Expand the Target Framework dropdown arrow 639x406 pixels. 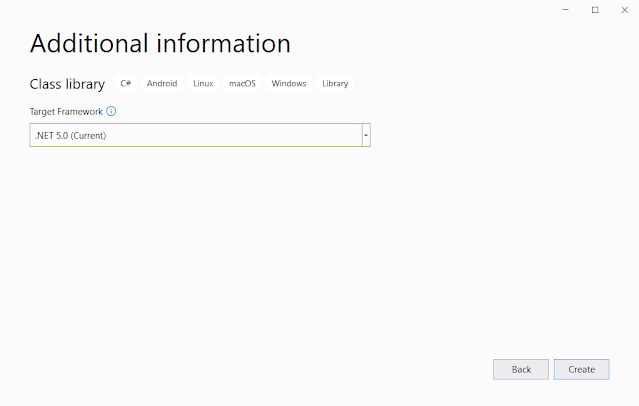366,135
